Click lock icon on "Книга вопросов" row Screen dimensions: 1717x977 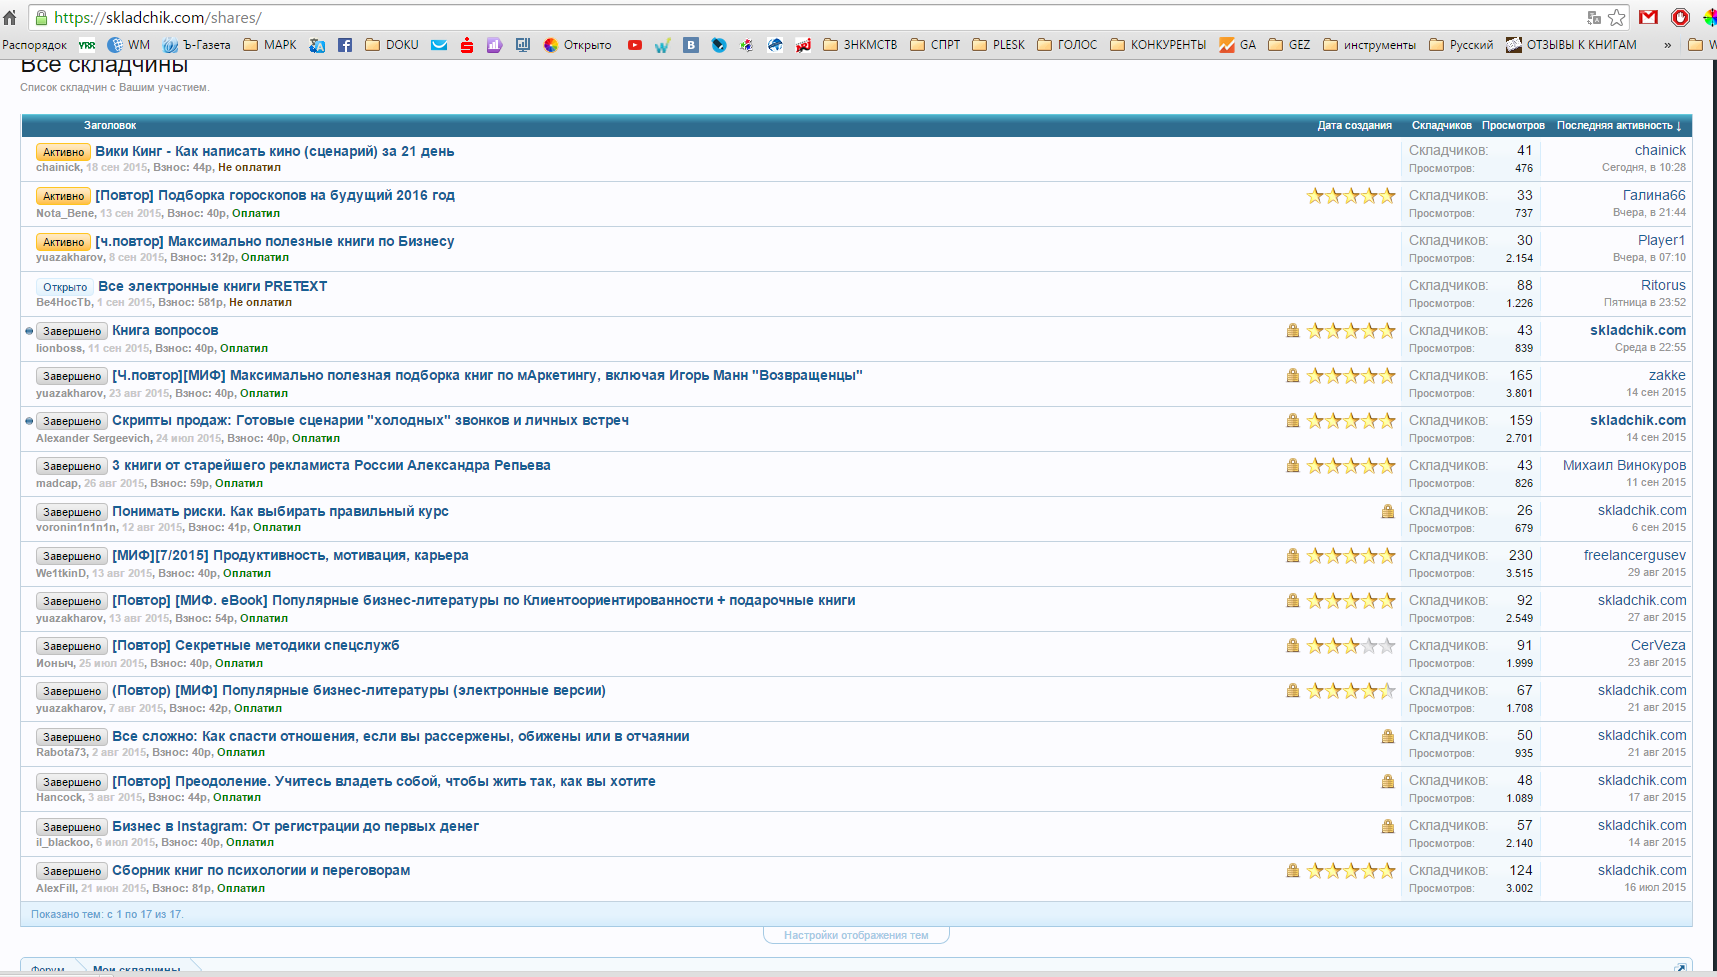(1293, 331)
